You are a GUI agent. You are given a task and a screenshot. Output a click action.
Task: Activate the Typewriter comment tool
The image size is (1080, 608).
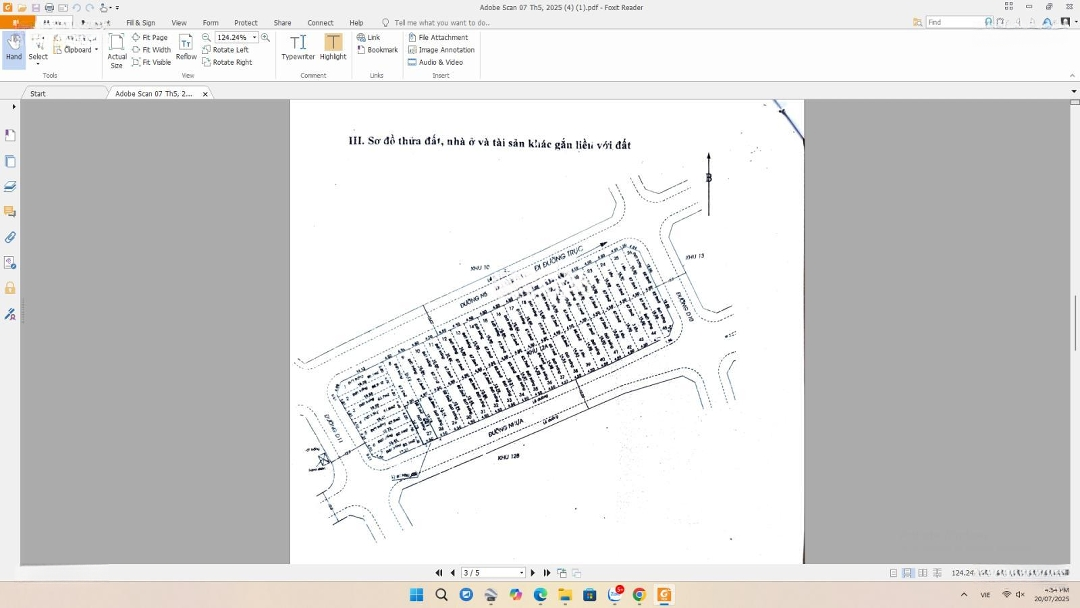pyautogui.click(x=298, y=46)
